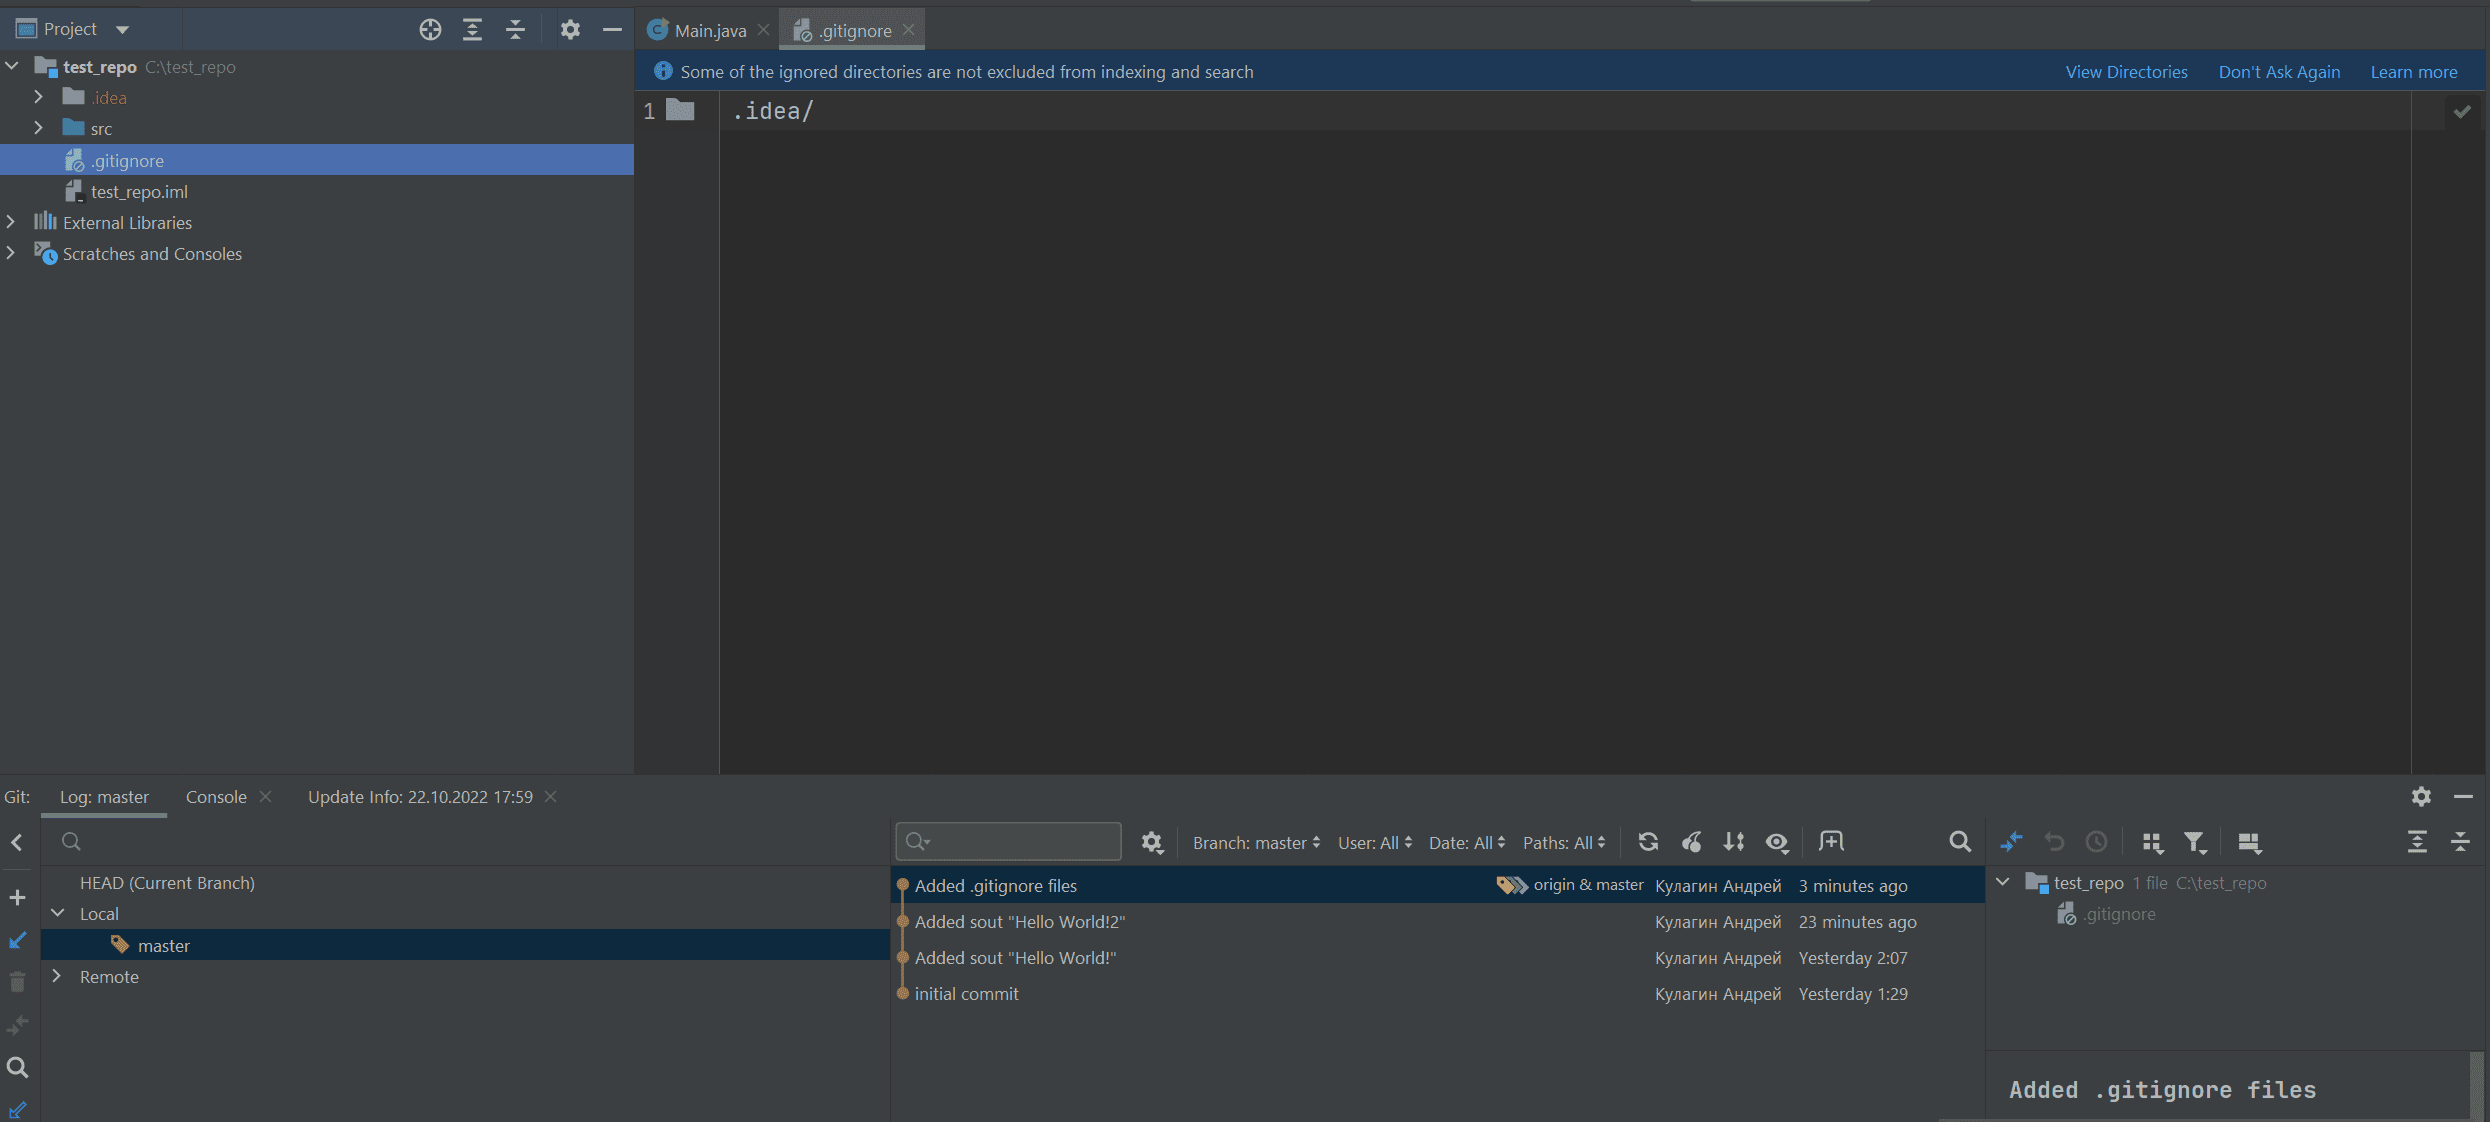Screen dimensions: 2490x1122
Task: Open Project panel settings gear
Action: coord(570,30)
